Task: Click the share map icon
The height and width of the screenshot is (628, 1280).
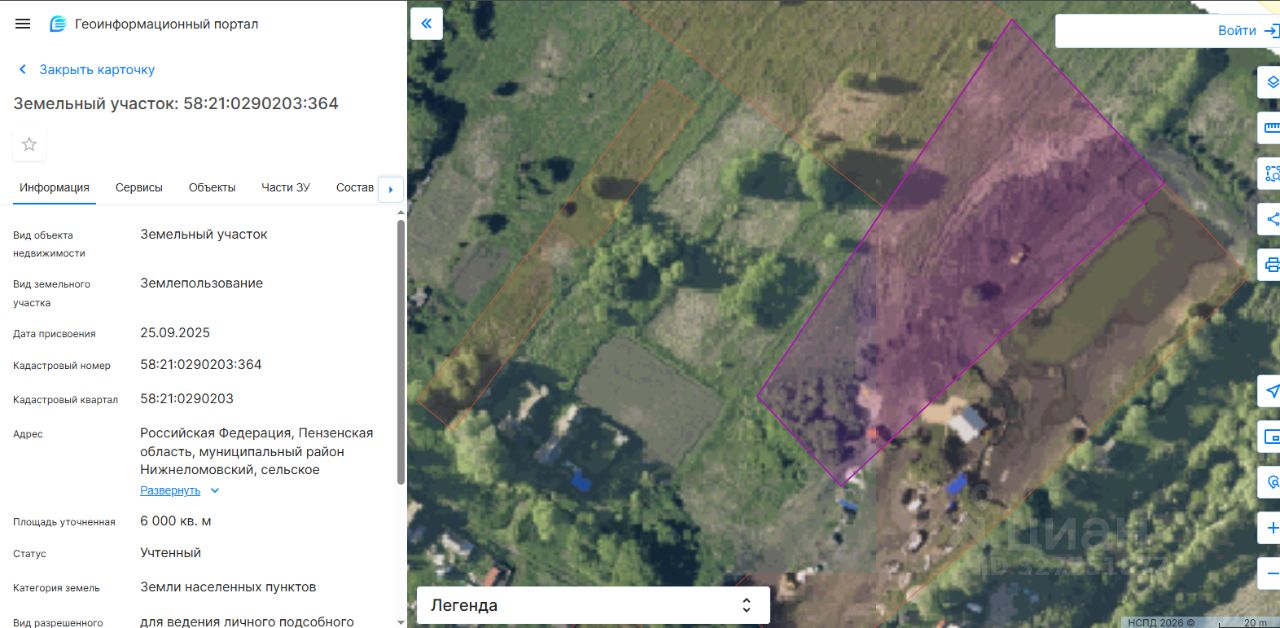Action: point(1271,219)
